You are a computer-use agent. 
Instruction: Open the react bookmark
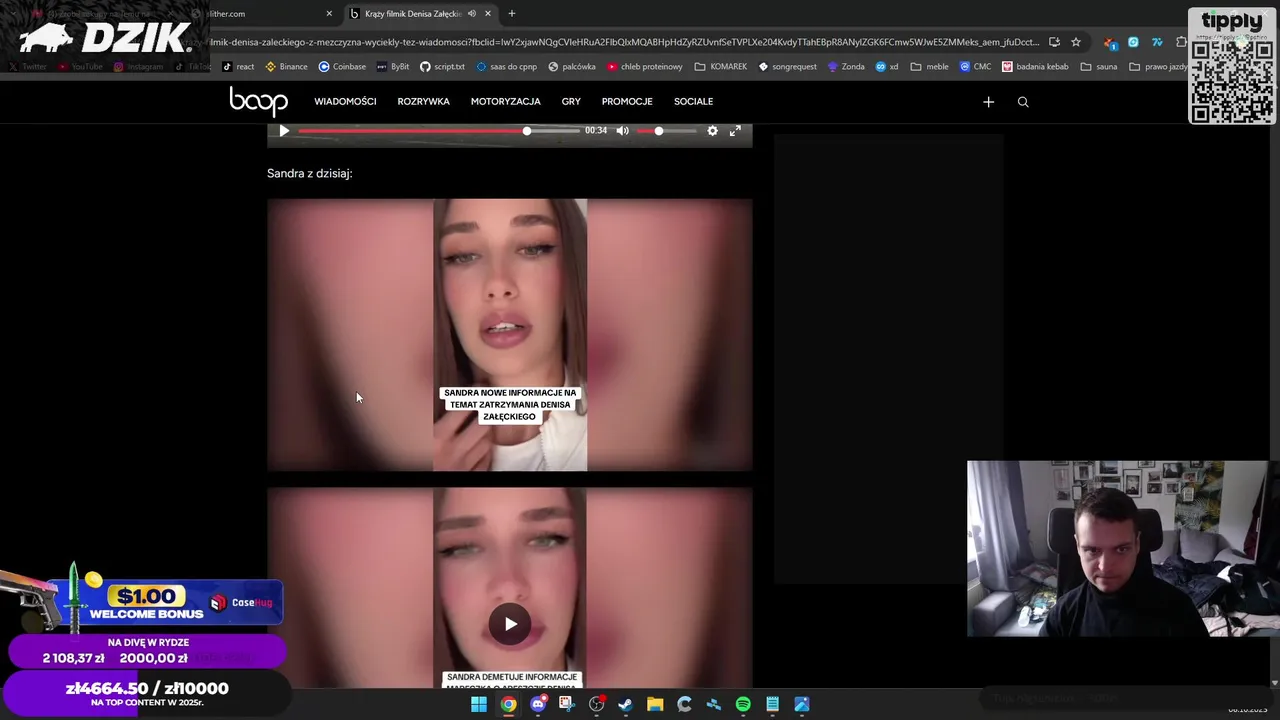pyautogui.click(x=238, y=67)
